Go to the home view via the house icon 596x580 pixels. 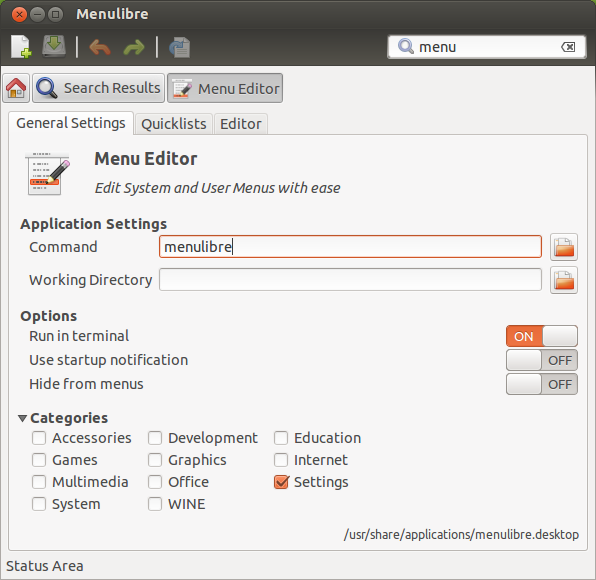point(16,88)
